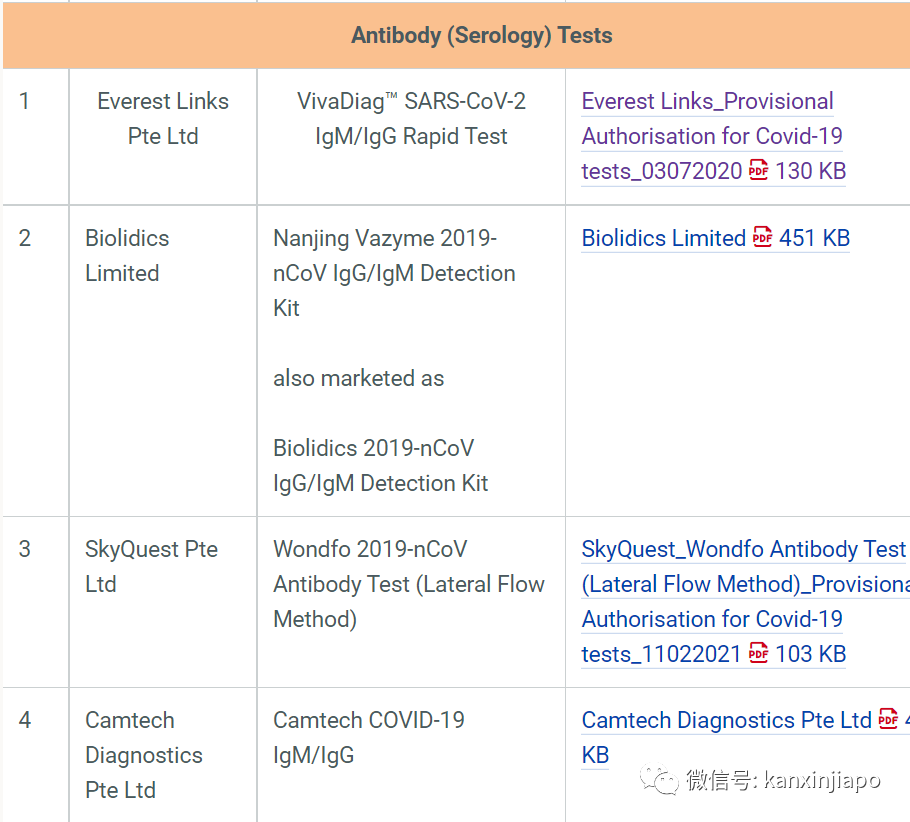Click 'also marketed as' text
910x822 pixels.
(359, 378)
